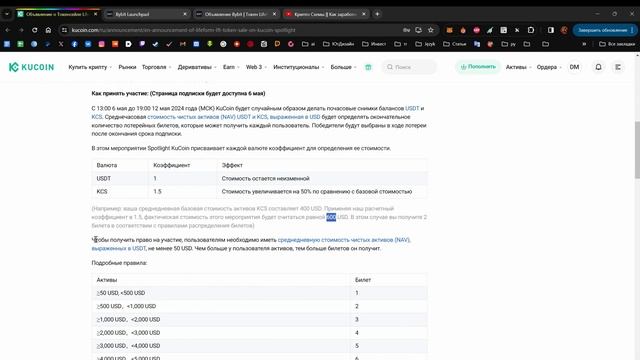Click the KuCoin logo
Screen dimensions: 640x360
[31, 67]
